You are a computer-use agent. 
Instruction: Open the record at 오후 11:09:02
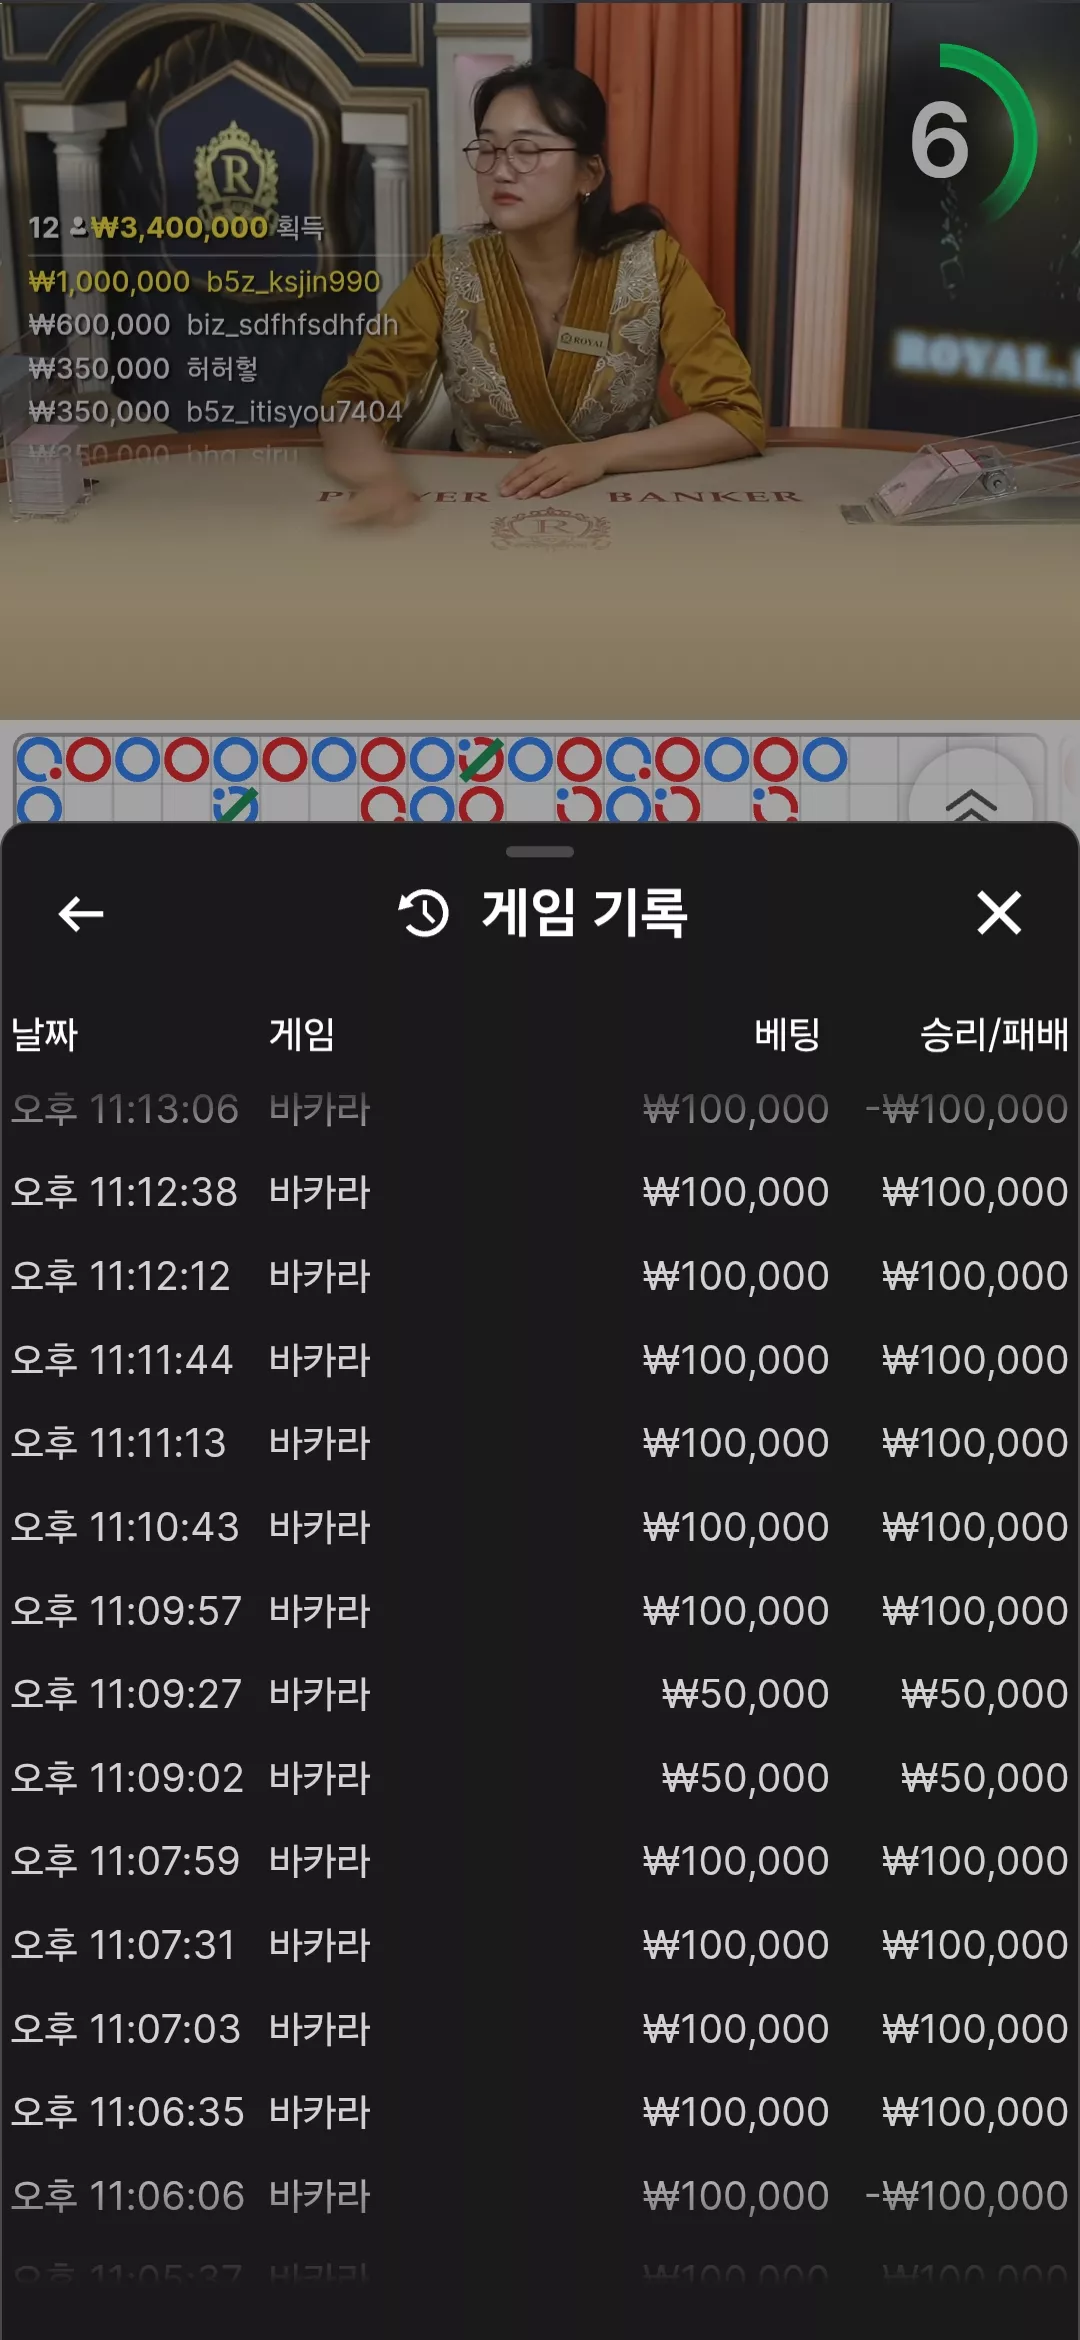[540, 1778]
